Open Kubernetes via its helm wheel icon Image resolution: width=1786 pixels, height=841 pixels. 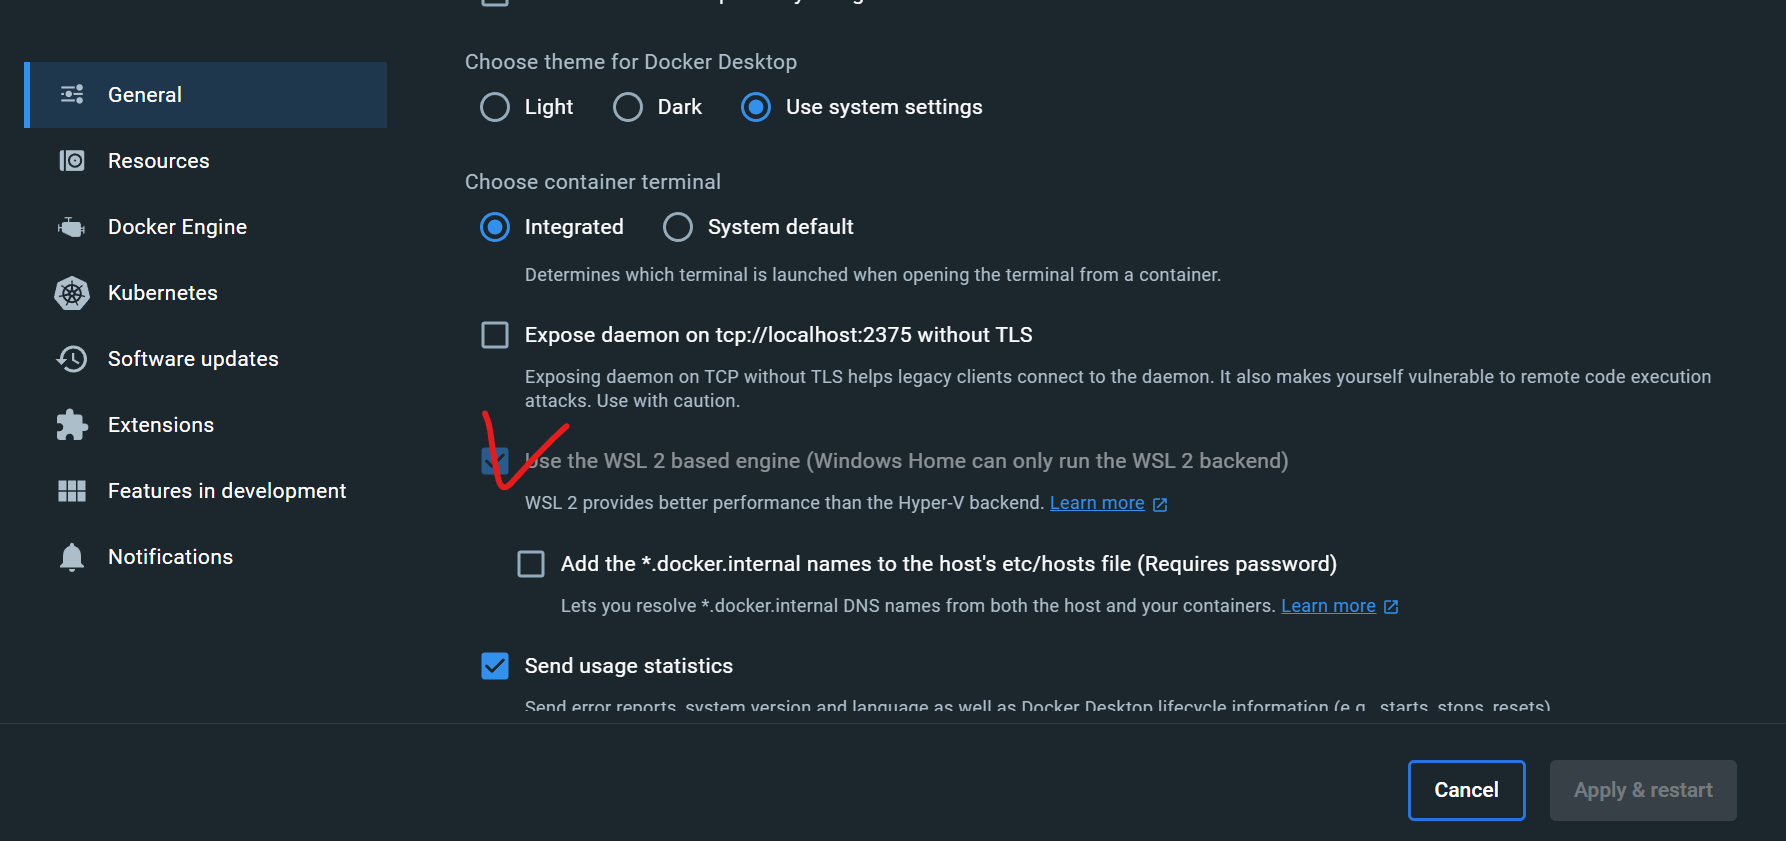pos(71,292)
